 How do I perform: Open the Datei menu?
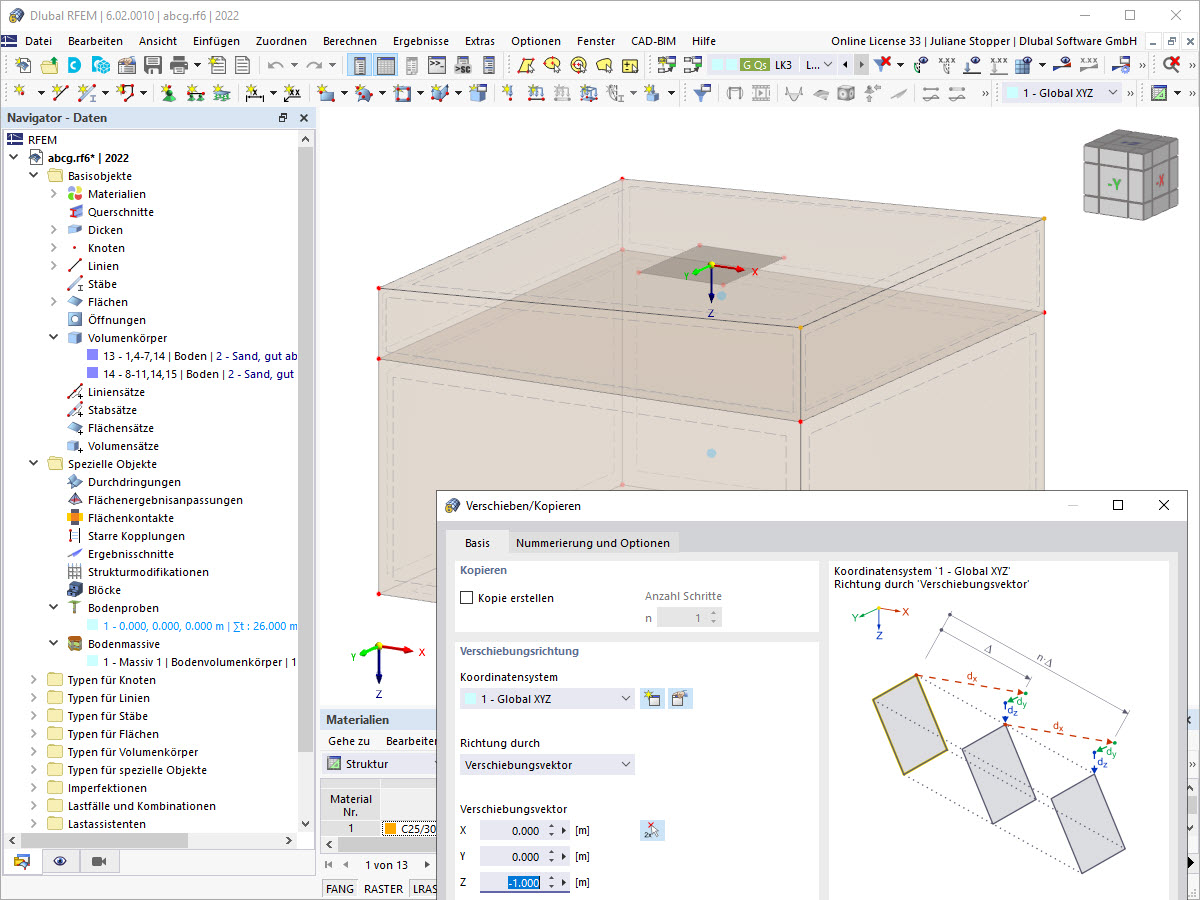38,41
